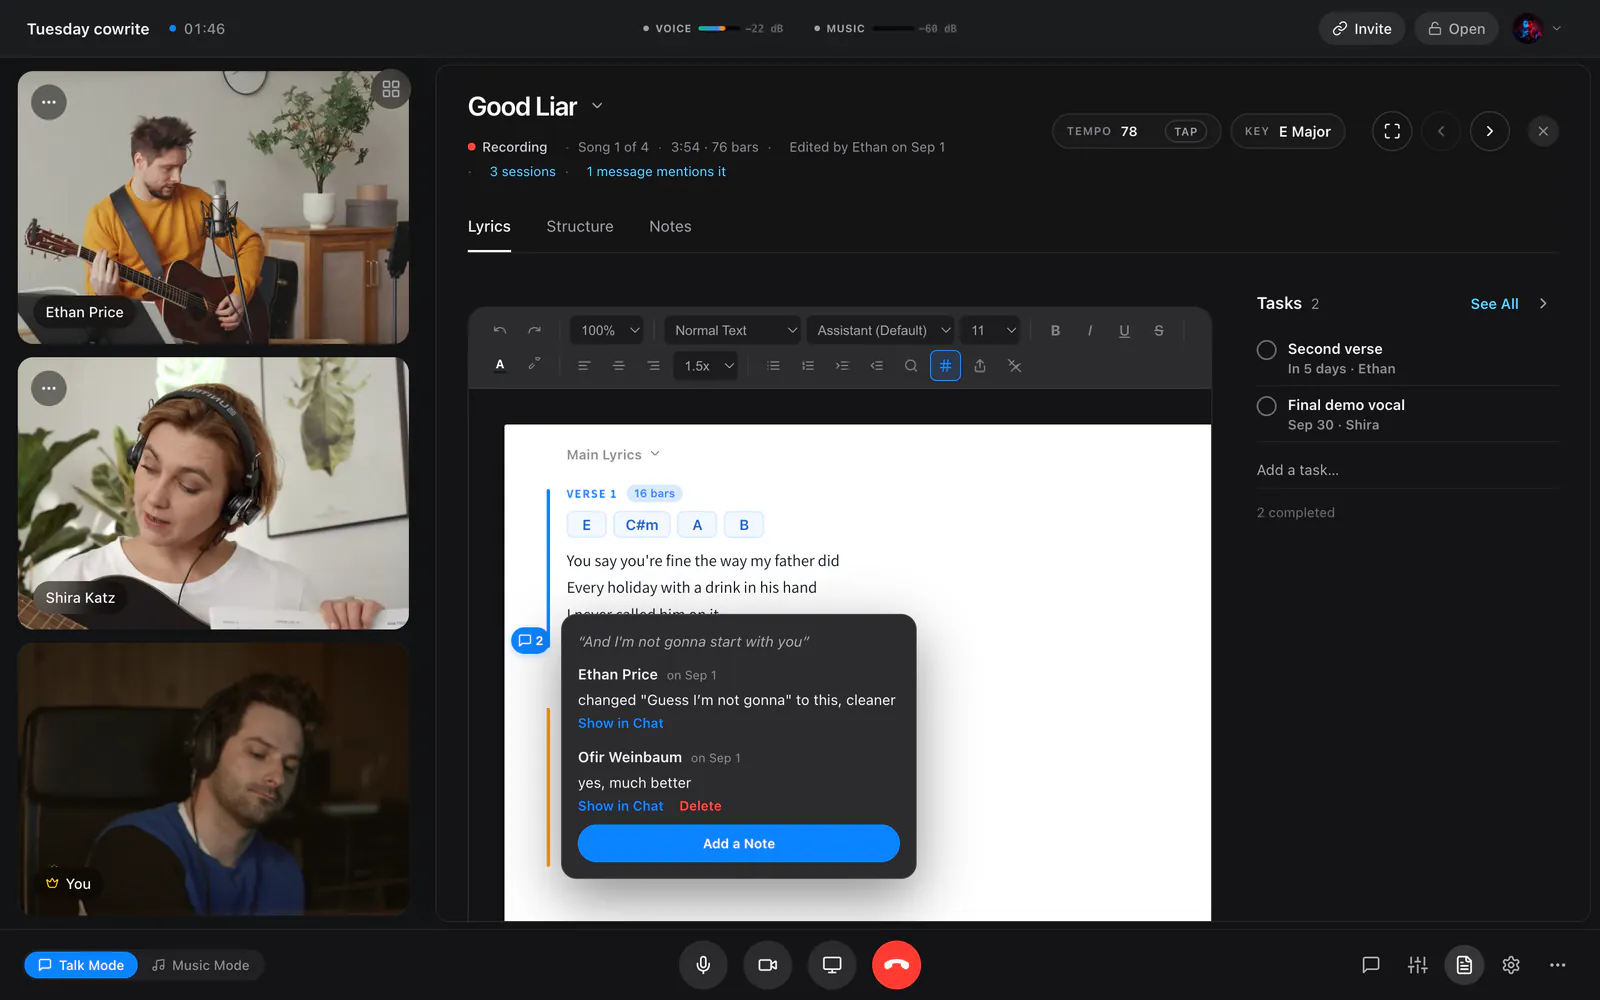1600x1000 pixels.
Task: Mark Final demo vocal task complete
Action: click(1266, 406)
